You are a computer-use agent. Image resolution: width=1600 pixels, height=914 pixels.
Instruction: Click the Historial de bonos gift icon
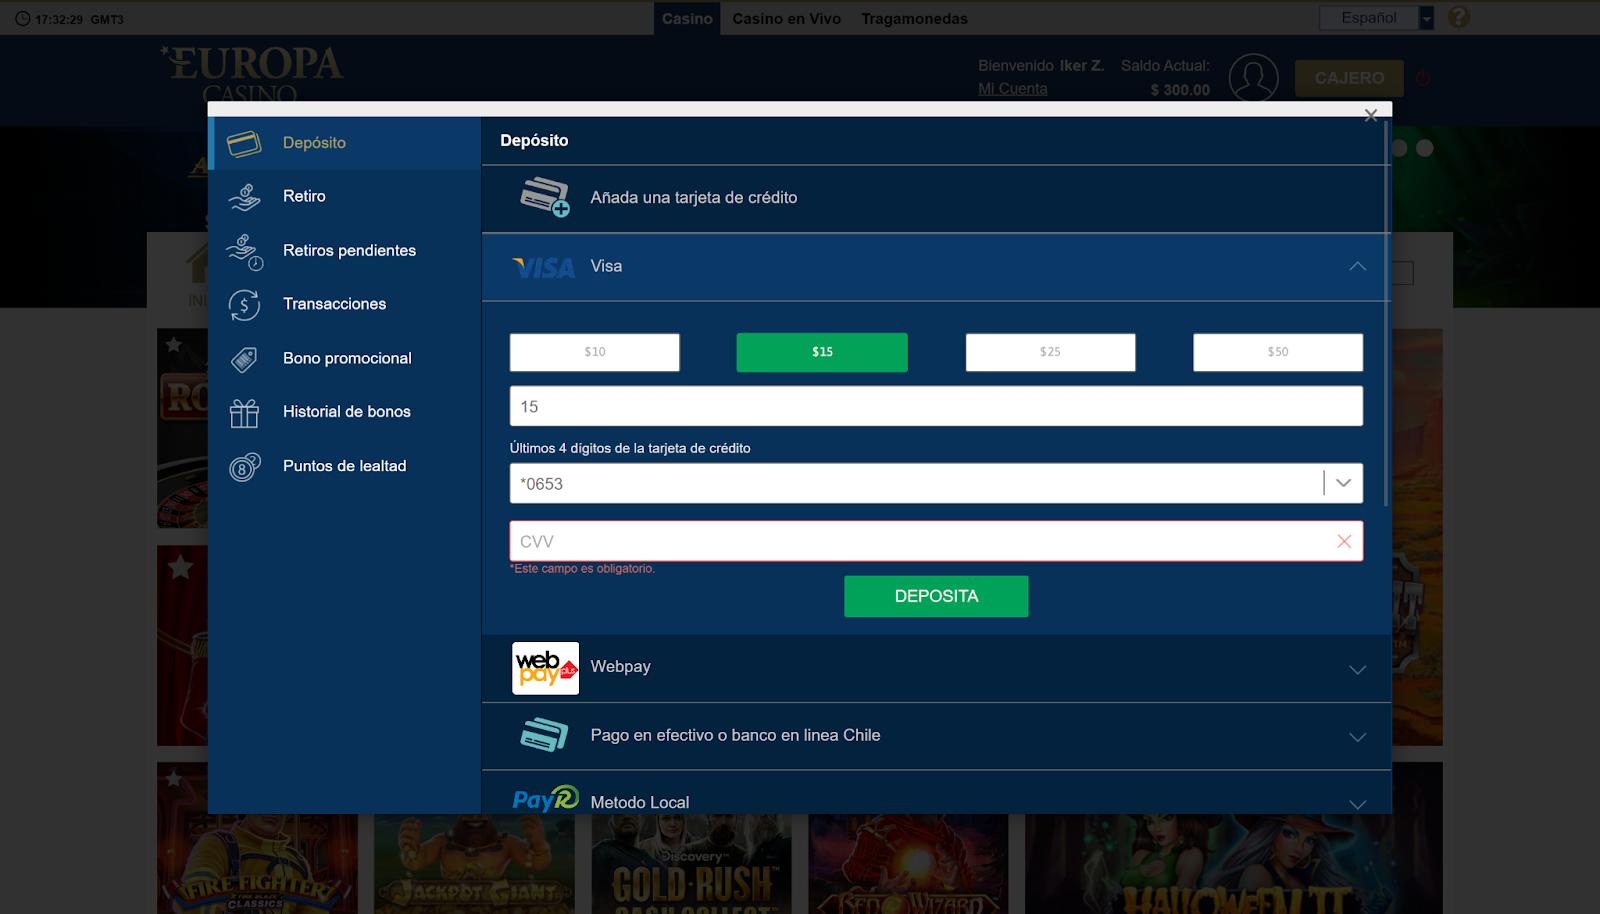tap(244, 413)
